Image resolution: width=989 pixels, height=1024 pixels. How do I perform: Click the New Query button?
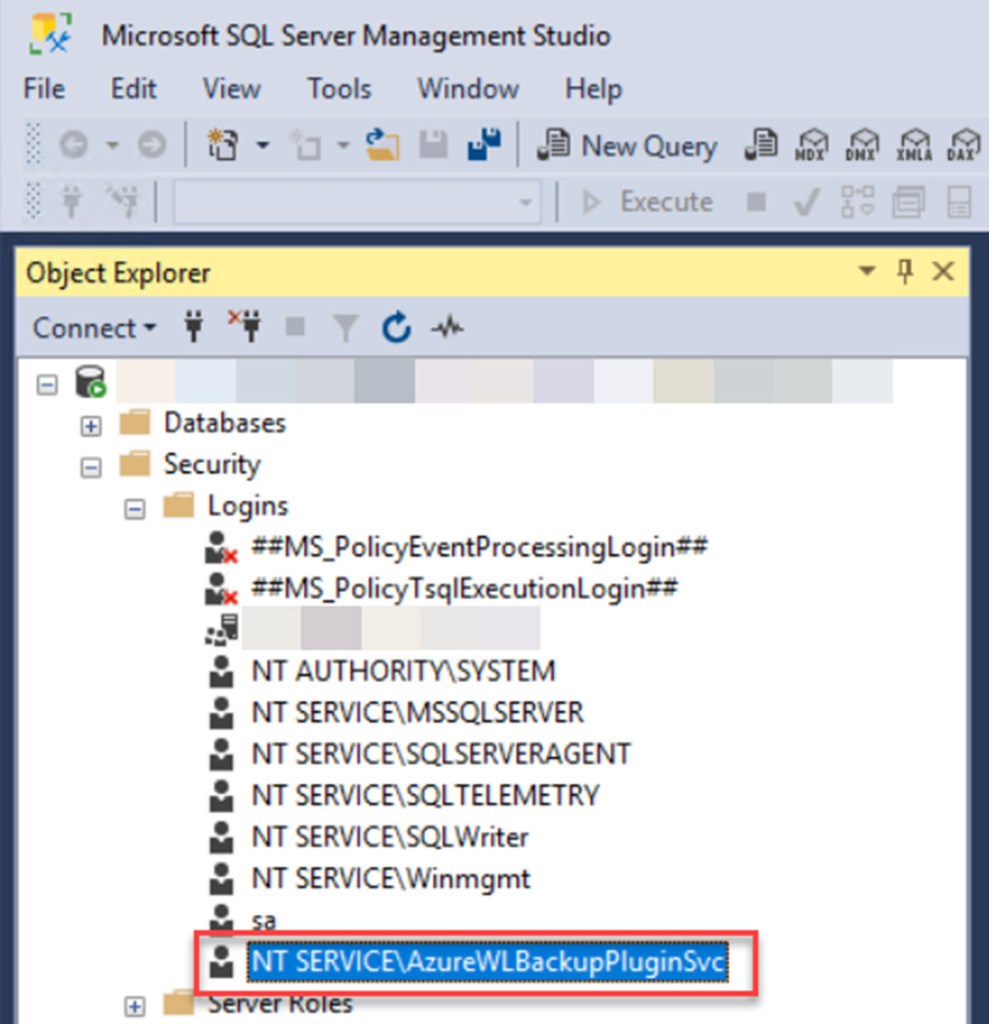pos(628,146)
